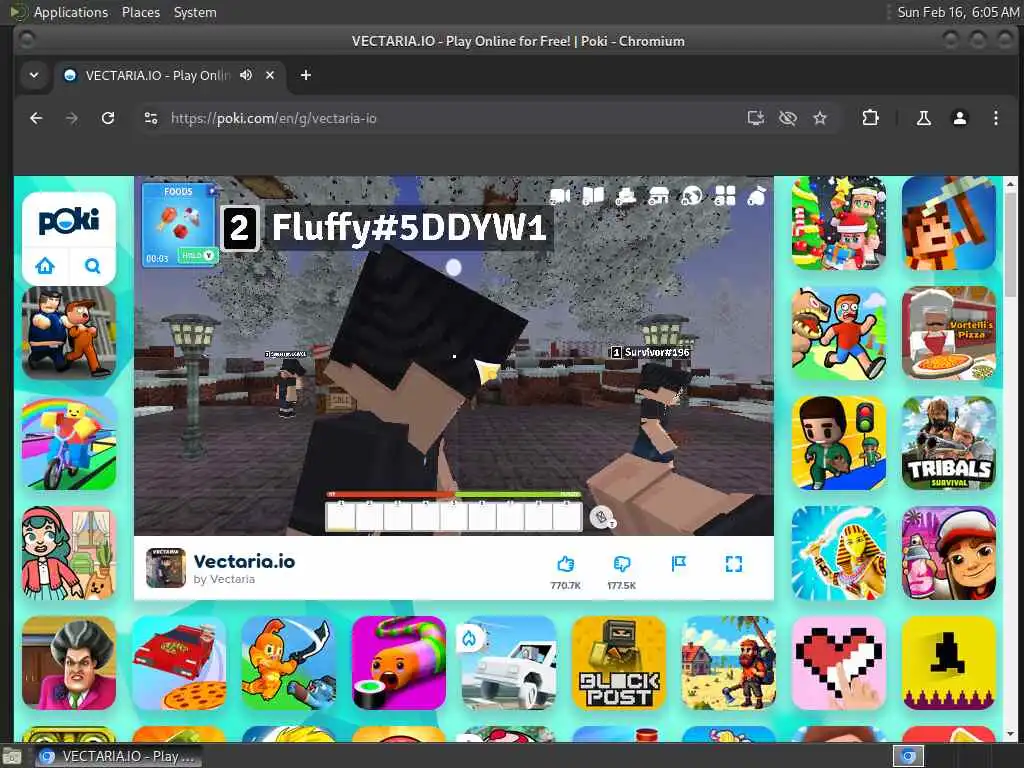Click the crafting station icon in game HUD
This screenshot has height=768, width=1024.
pyautogui.click(x=626, y=195)
